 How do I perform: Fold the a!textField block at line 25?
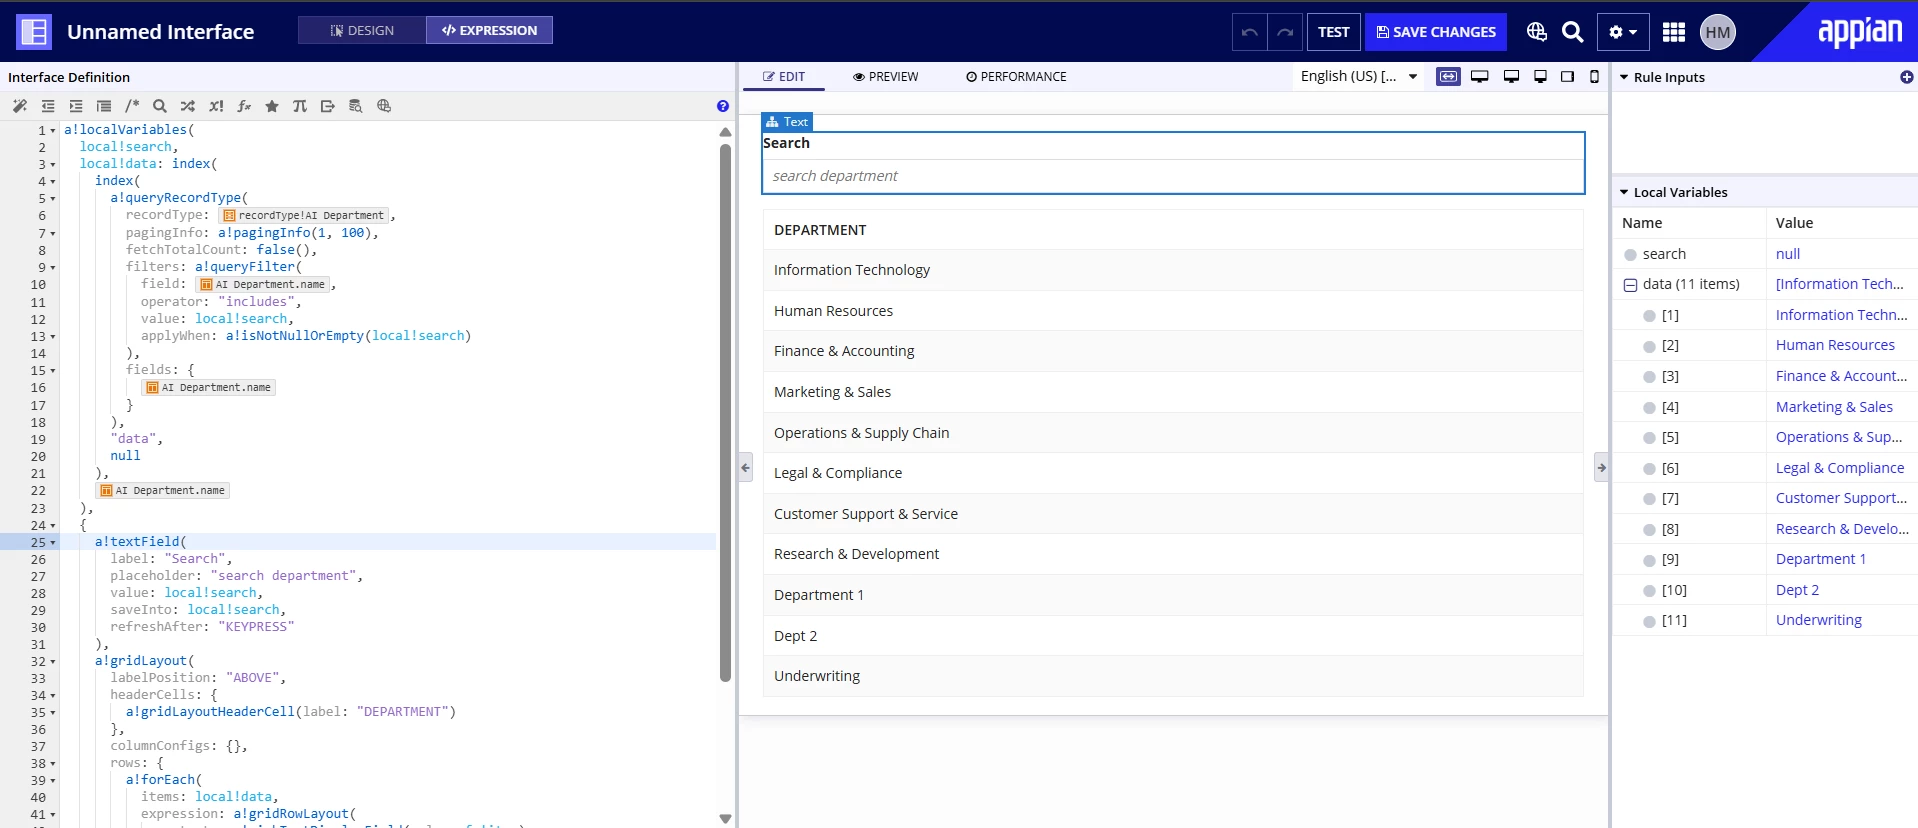pos(53,542)
